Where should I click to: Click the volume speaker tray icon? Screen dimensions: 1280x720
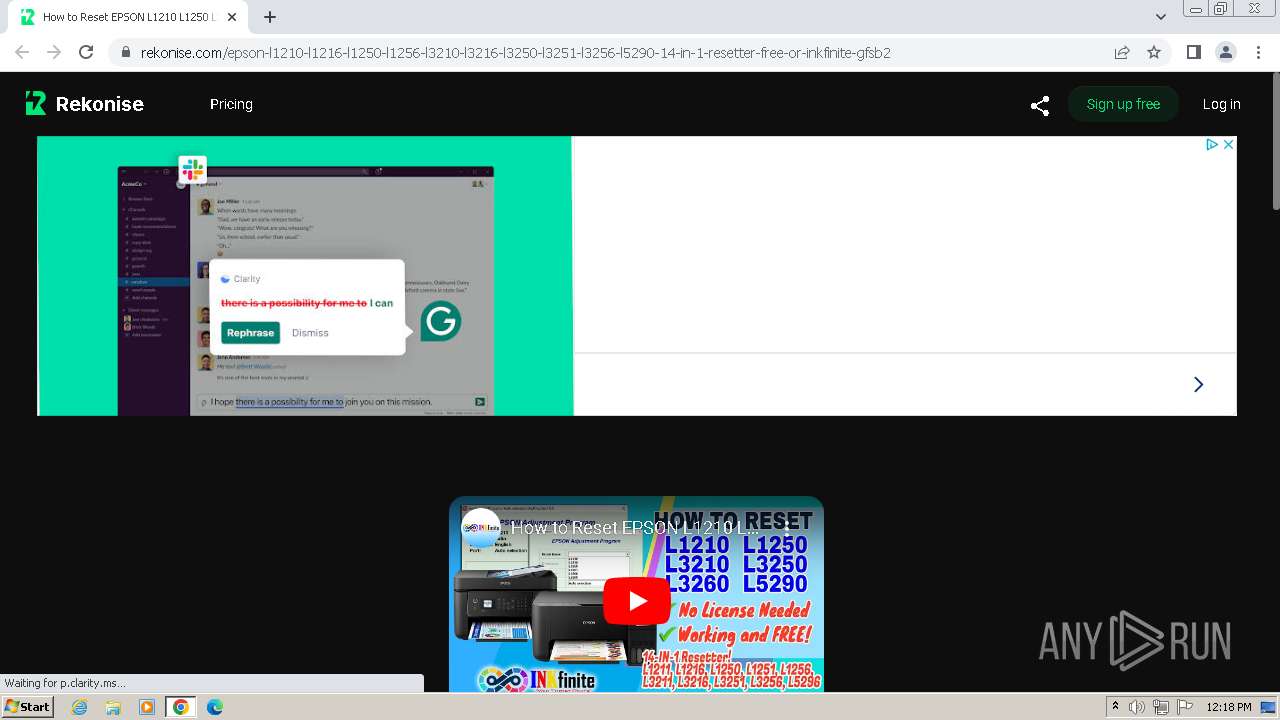(1137, 707)
